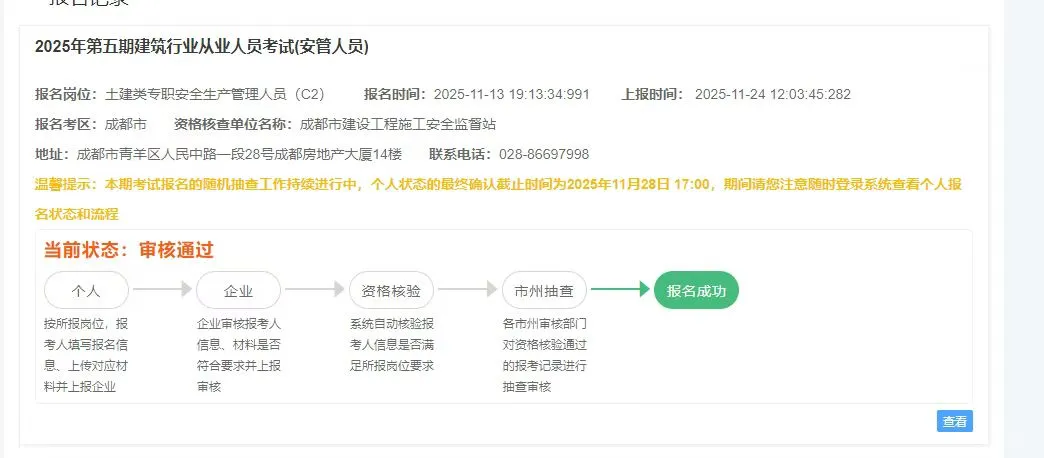Click the 地址 label
The width and height of the screenshot is (1044, 458).
coord(53,154)
